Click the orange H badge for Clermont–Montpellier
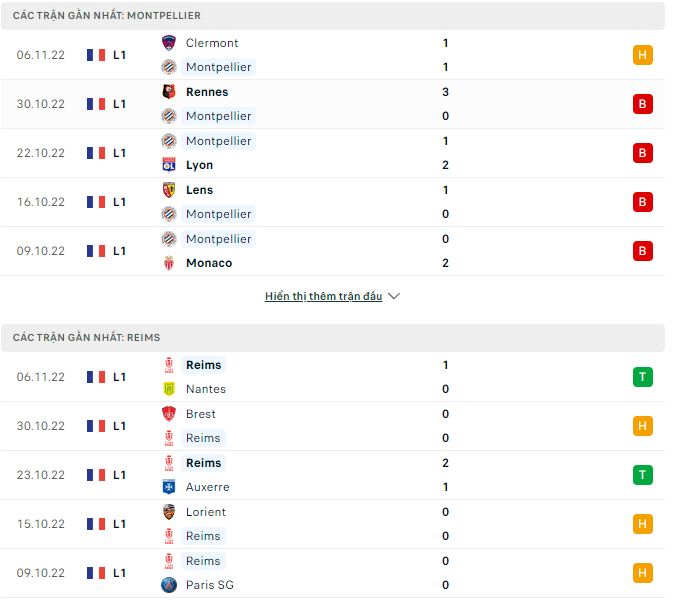The width and height of the screenshot is (674, 600). coord(642,55)
